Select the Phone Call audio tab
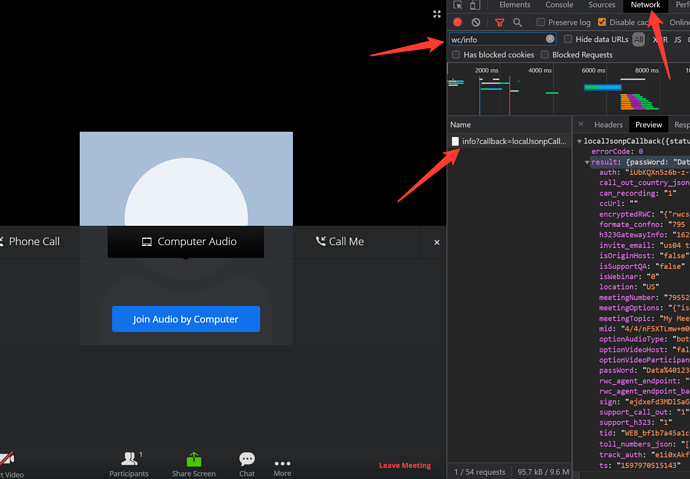690x479 pixels. (x=29, y=241)
